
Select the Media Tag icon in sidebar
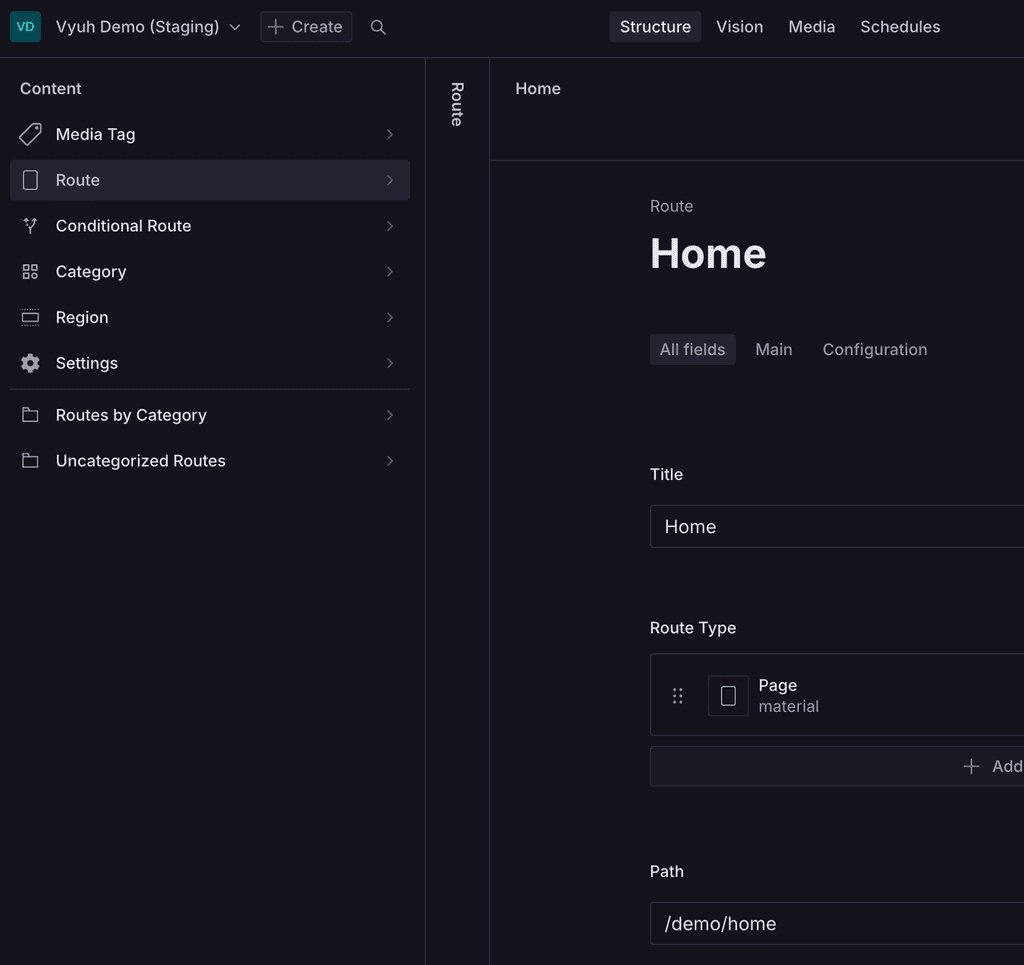tap(30, 133)
